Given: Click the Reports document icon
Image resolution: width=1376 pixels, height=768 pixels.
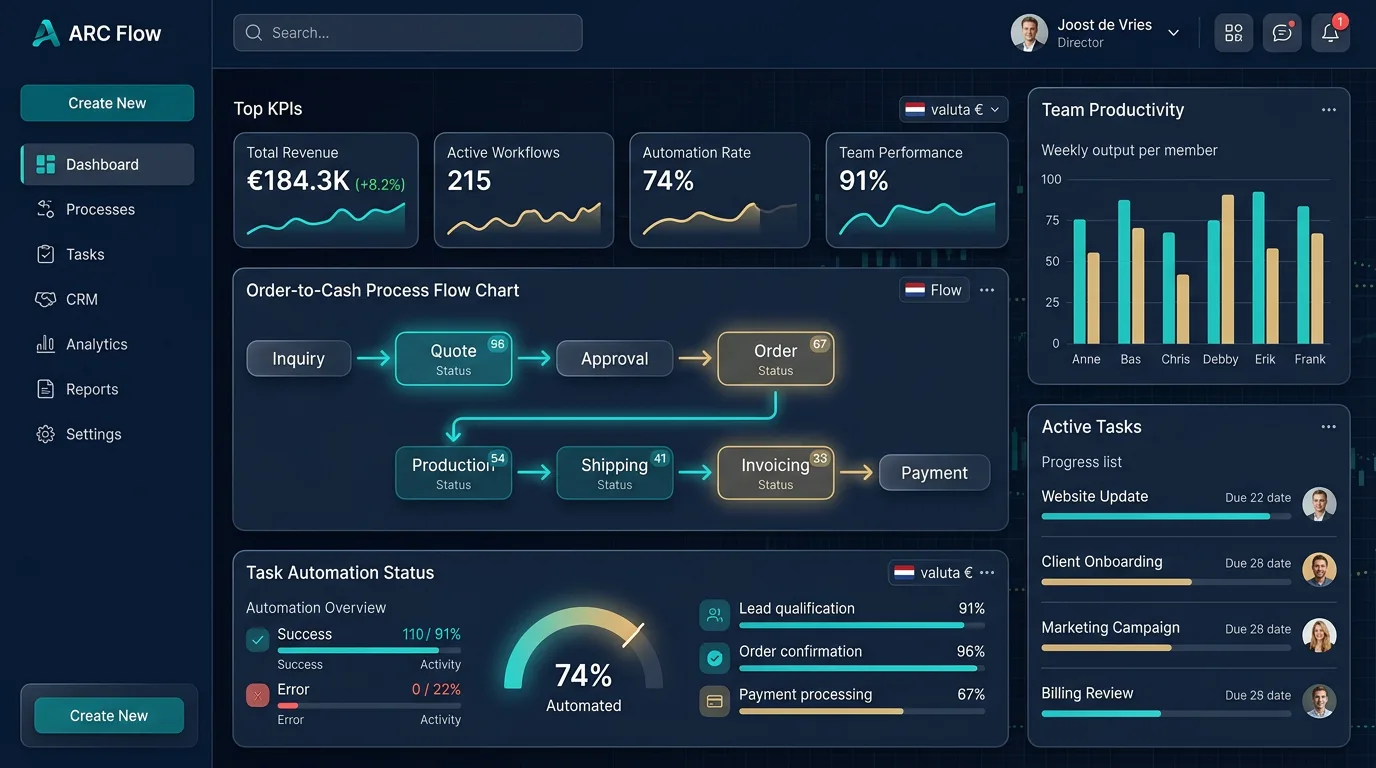Looking at the screenshot, I should [45, 389].
